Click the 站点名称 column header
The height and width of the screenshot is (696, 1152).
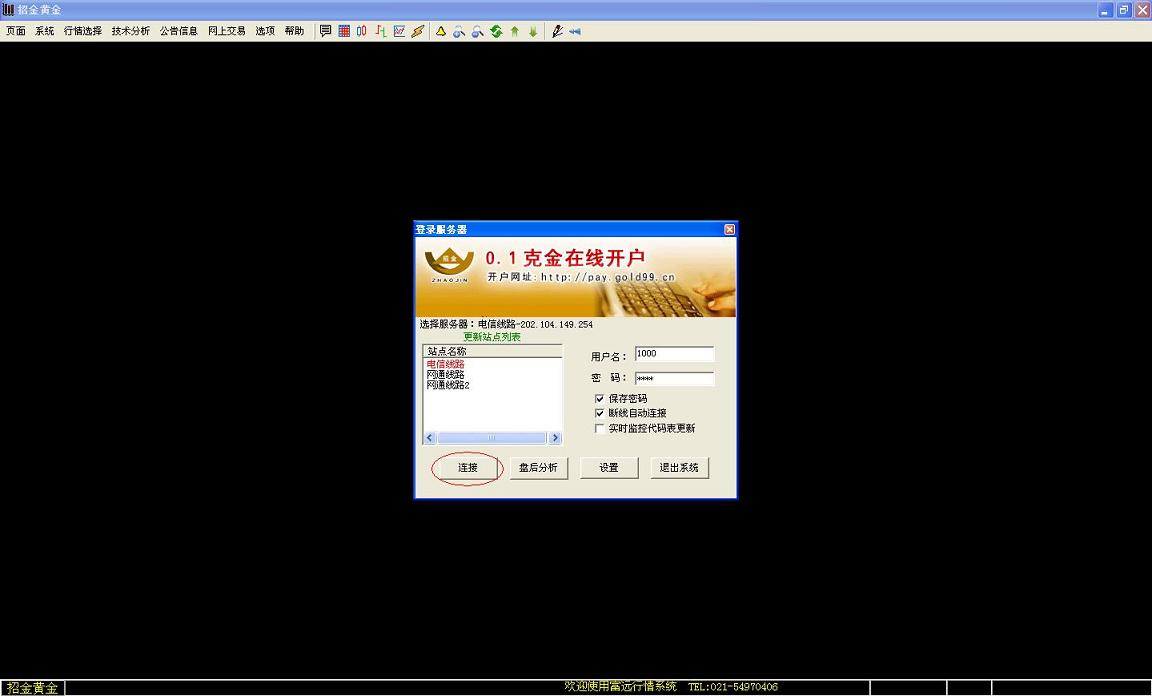pos(492,351)
